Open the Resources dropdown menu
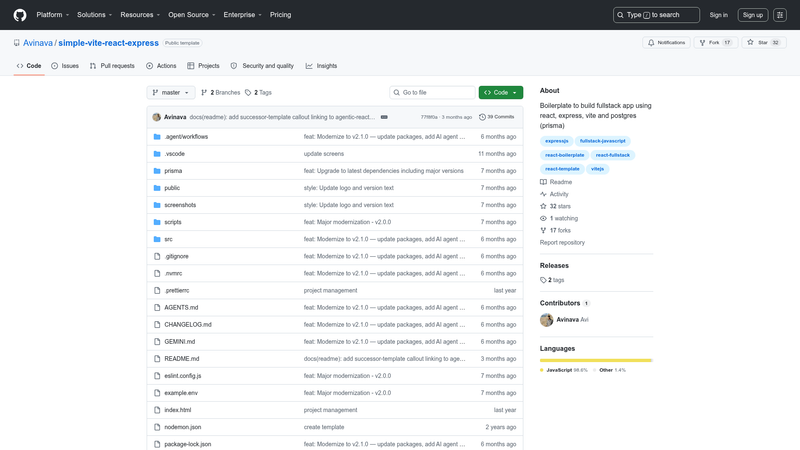This screenshot has width=800, height=450. coord(140,15)
